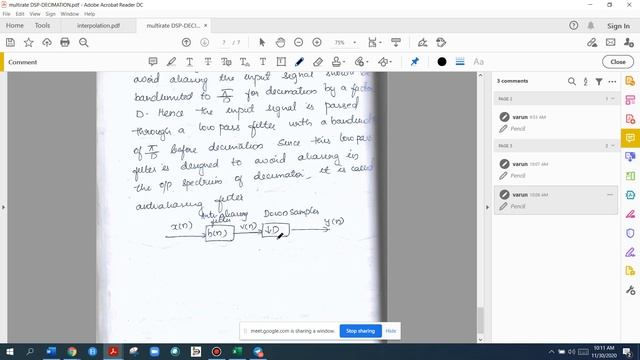Click Hide on the sharing notification
Image resolution: width=640 pixels, height=360 pixels.
coord(391,331)
